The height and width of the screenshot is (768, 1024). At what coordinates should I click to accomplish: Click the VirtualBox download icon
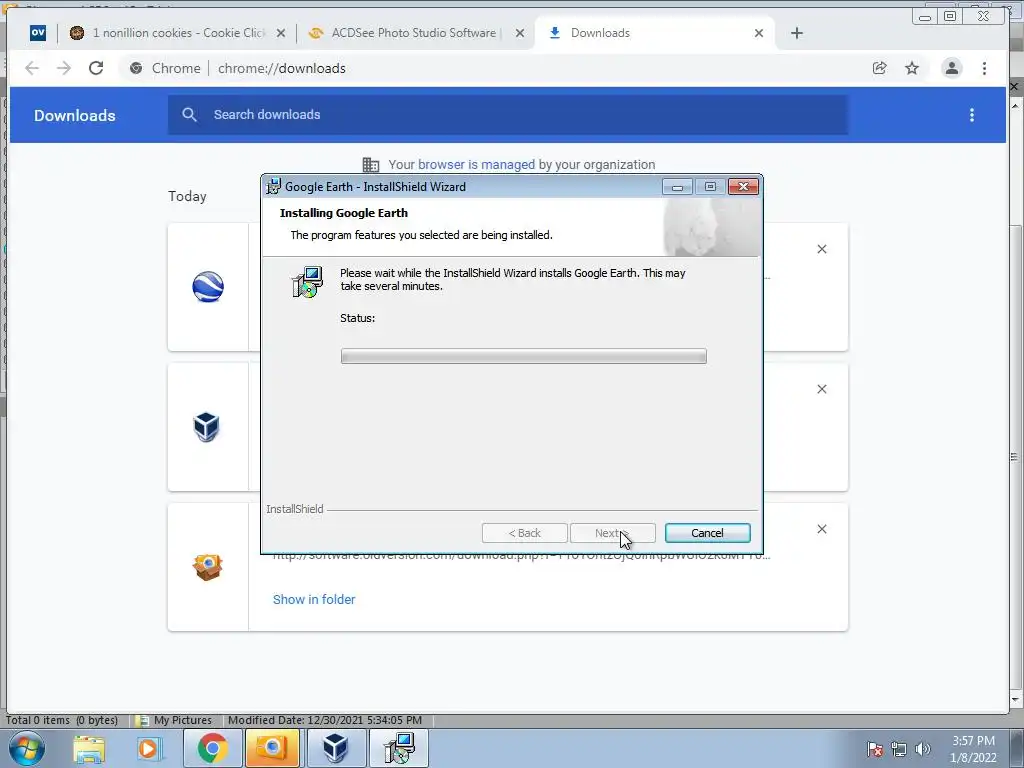click(x=207, y=427)
